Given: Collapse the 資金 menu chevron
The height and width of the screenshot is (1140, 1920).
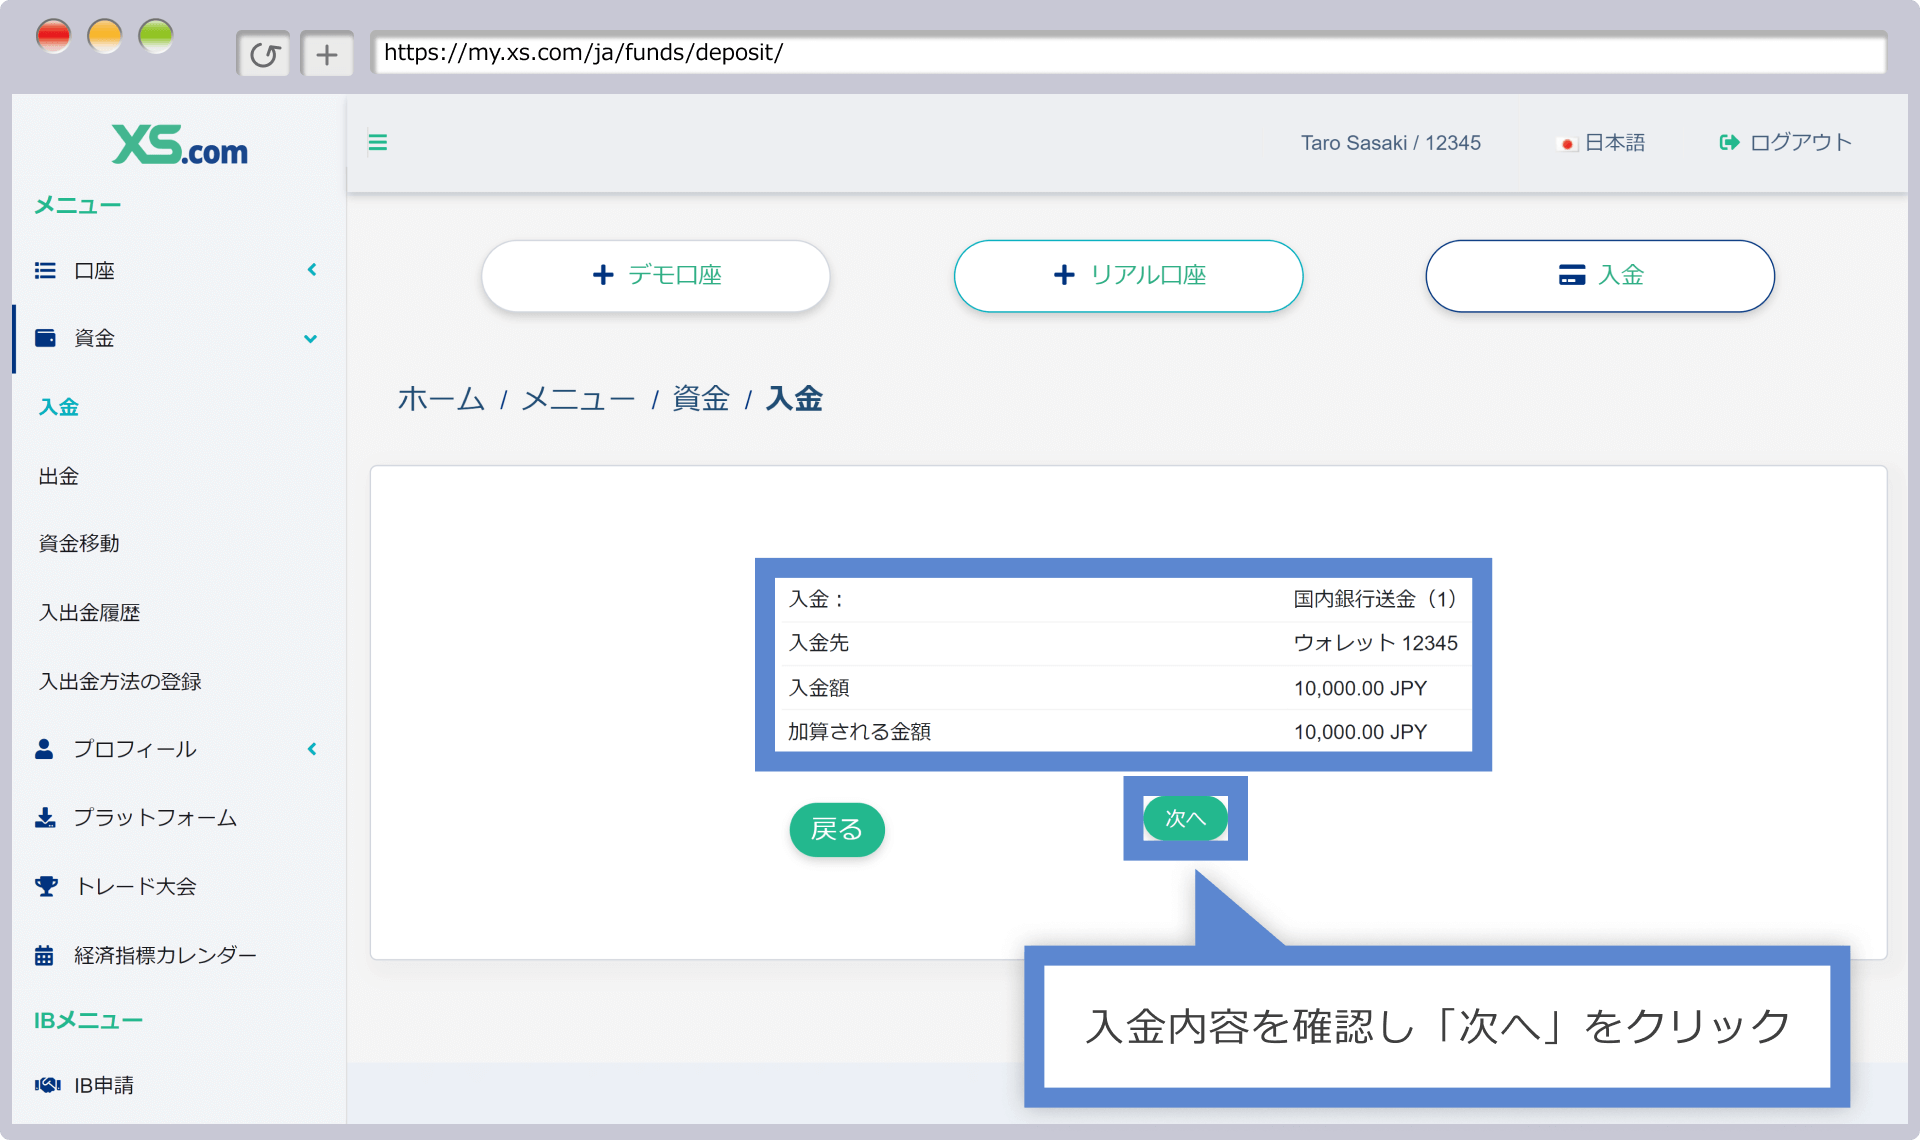Looking at the screenshot, I should (311, 339).
